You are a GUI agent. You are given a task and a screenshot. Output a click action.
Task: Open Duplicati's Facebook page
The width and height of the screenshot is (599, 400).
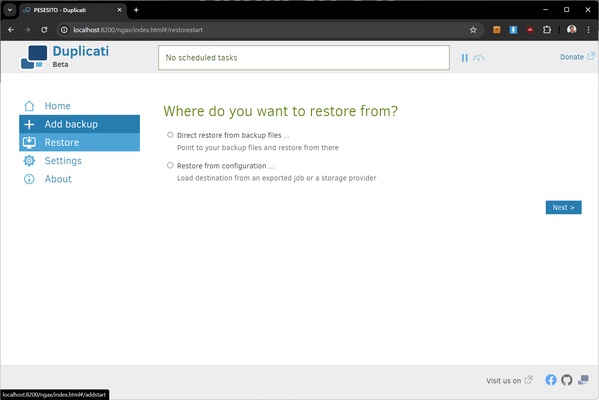click(551, 380)
